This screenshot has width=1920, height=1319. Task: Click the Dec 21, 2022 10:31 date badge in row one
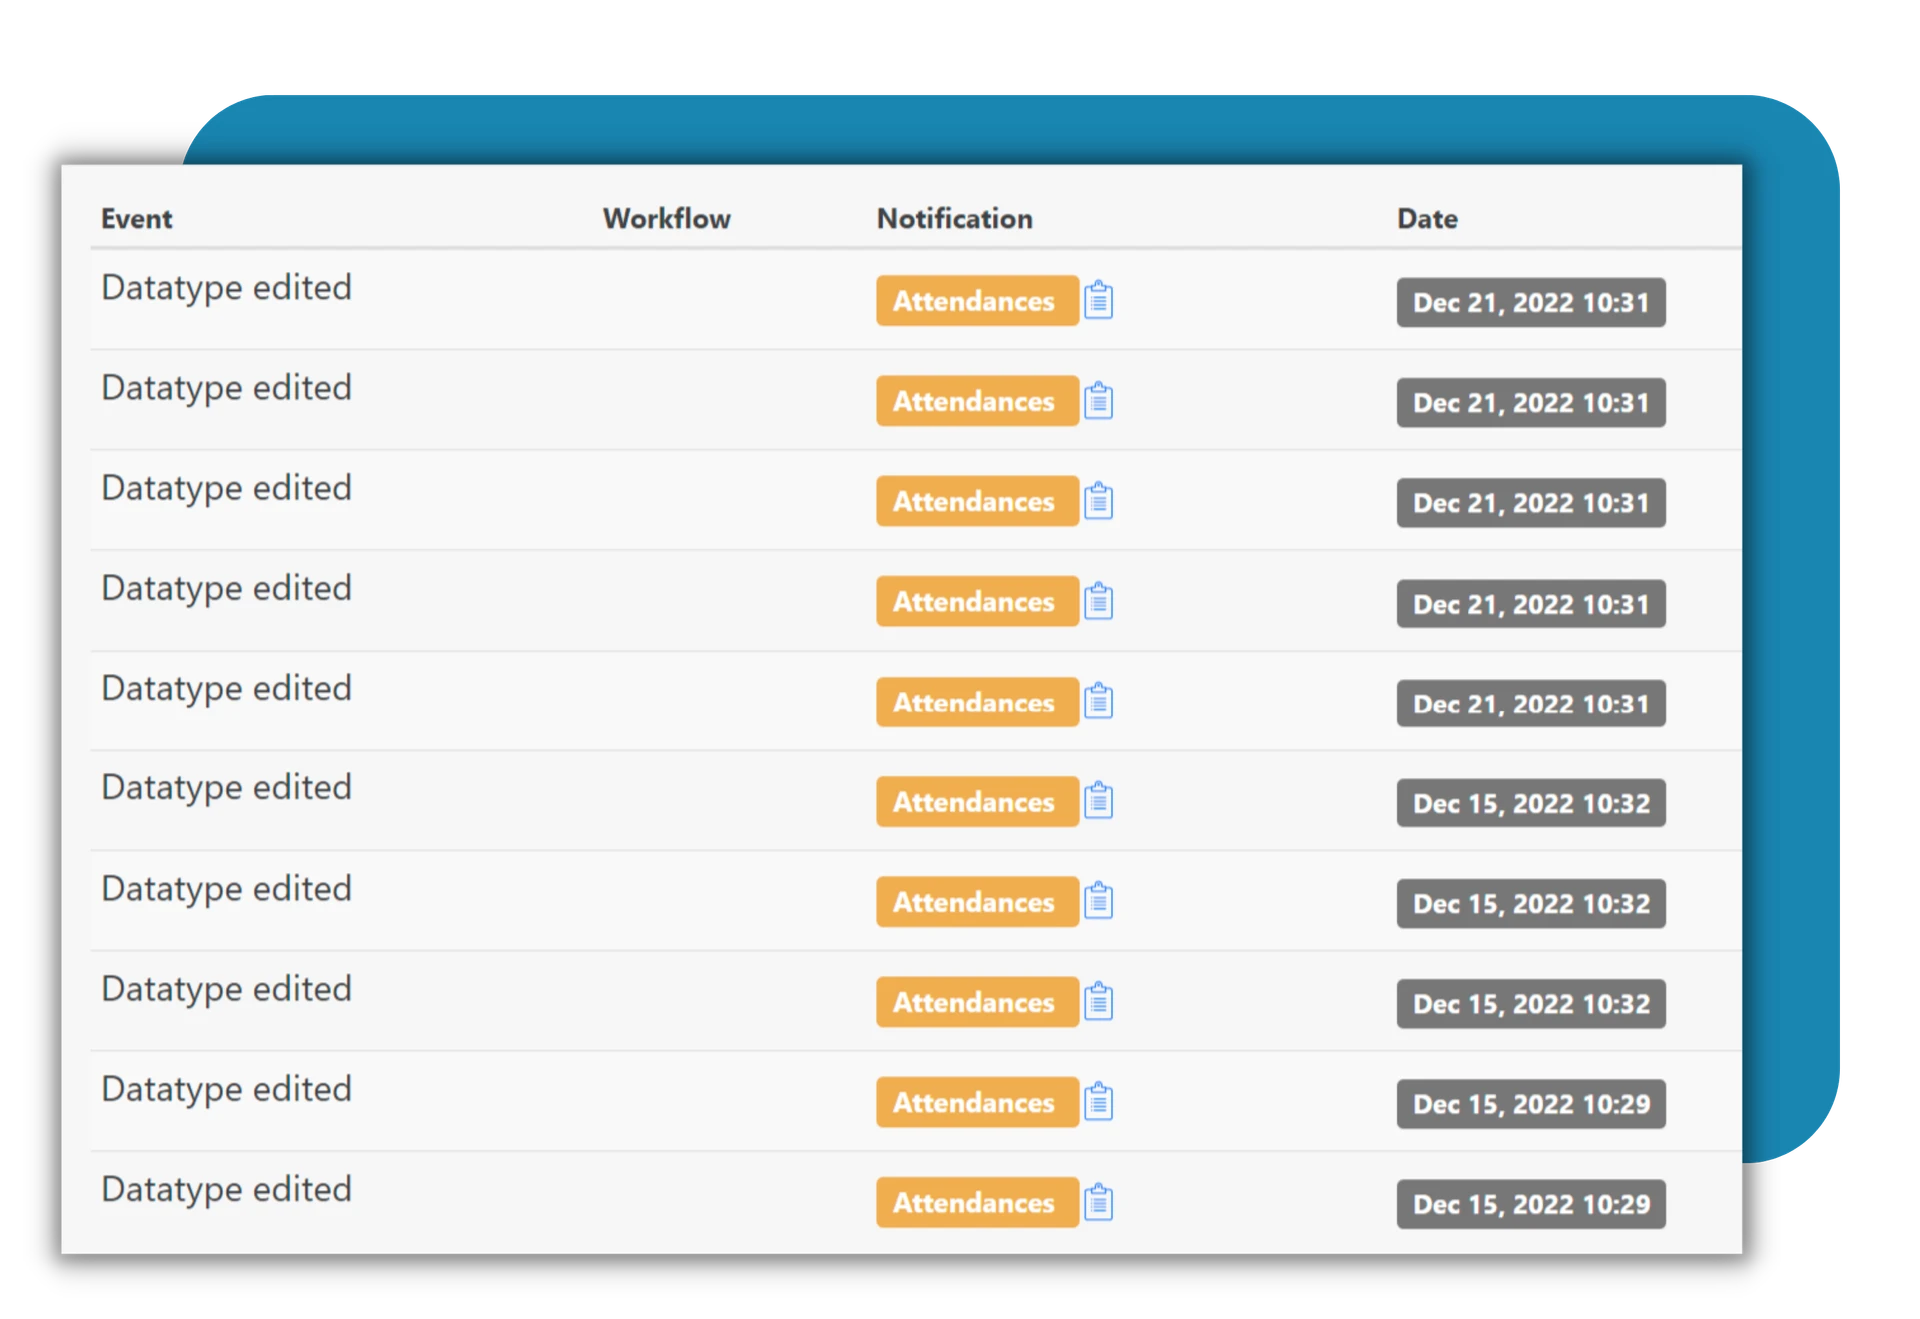(x=1530, y=302)
